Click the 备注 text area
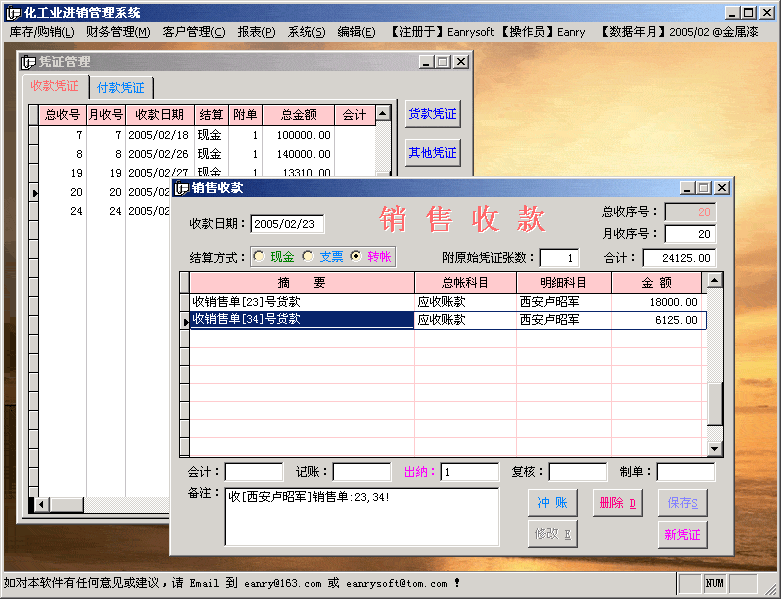The width and height of the screenshot is (781, 599). point(362,517)
